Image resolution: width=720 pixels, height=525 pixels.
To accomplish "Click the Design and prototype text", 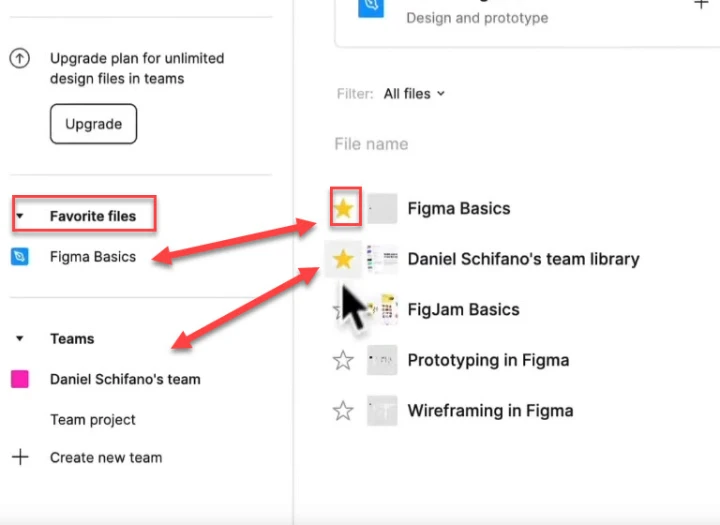I will tap(477, 18).
